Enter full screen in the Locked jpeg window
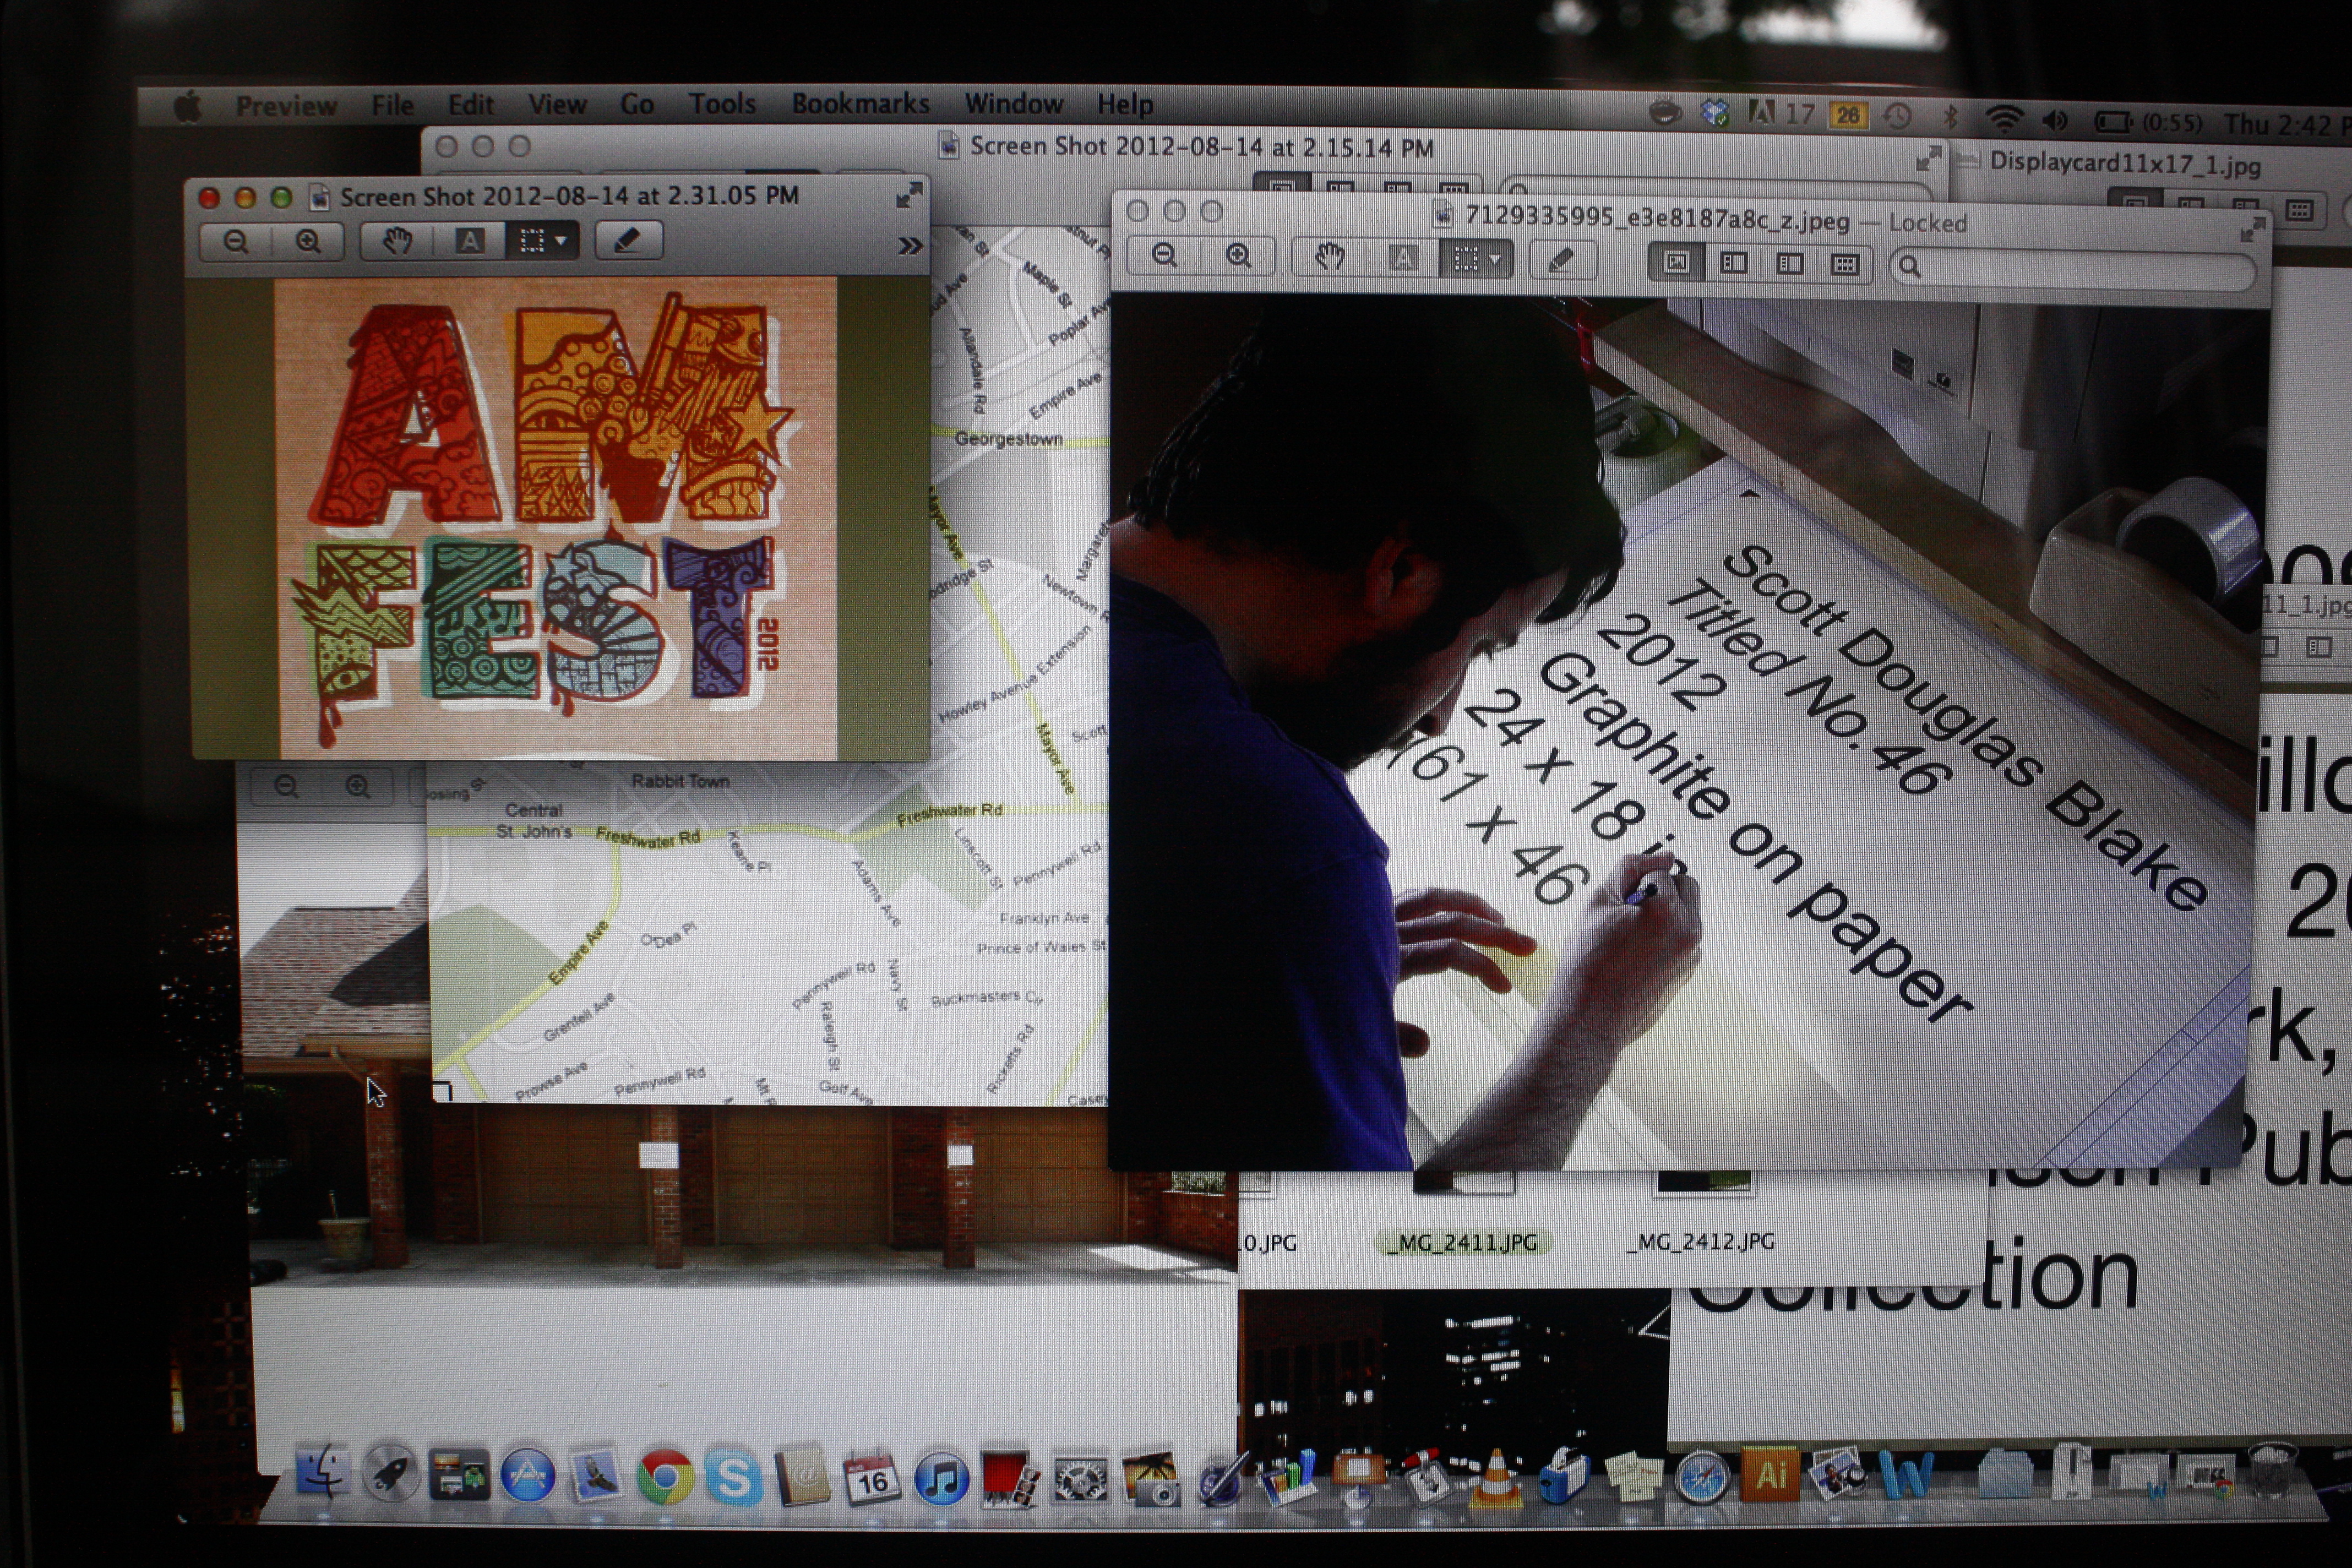 [x=2252, y=231]
